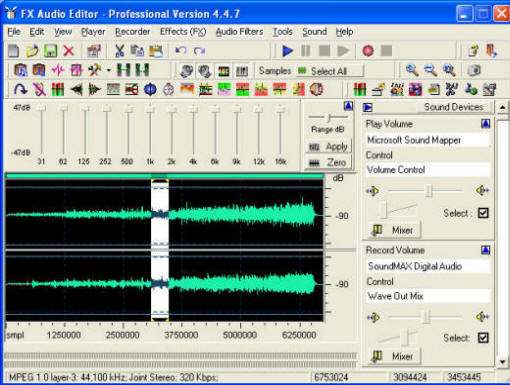Paste audio using the paste icon

(156, 51)
